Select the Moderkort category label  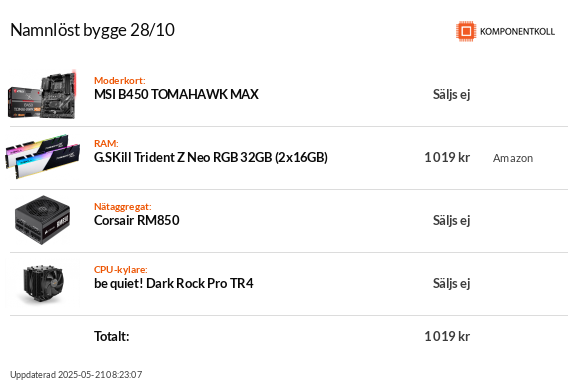click(120, 80)
